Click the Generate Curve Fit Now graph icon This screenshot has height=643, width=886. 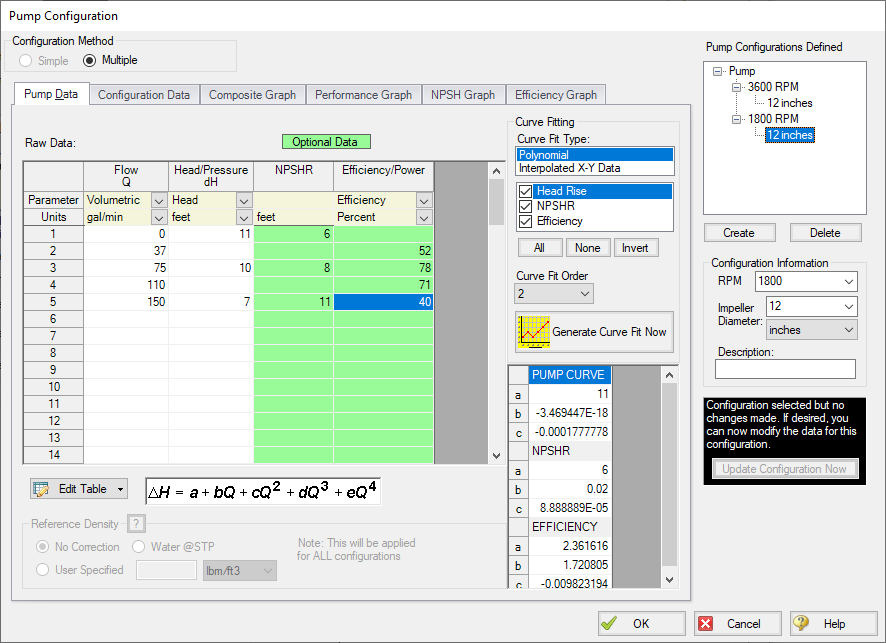tap(533, 331)
